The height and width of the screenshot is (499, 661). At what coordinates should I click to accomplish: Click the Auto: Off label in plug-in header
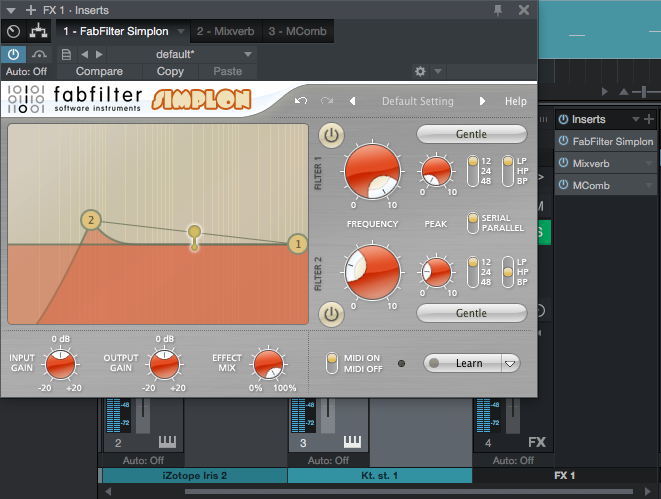pos(26,72)
